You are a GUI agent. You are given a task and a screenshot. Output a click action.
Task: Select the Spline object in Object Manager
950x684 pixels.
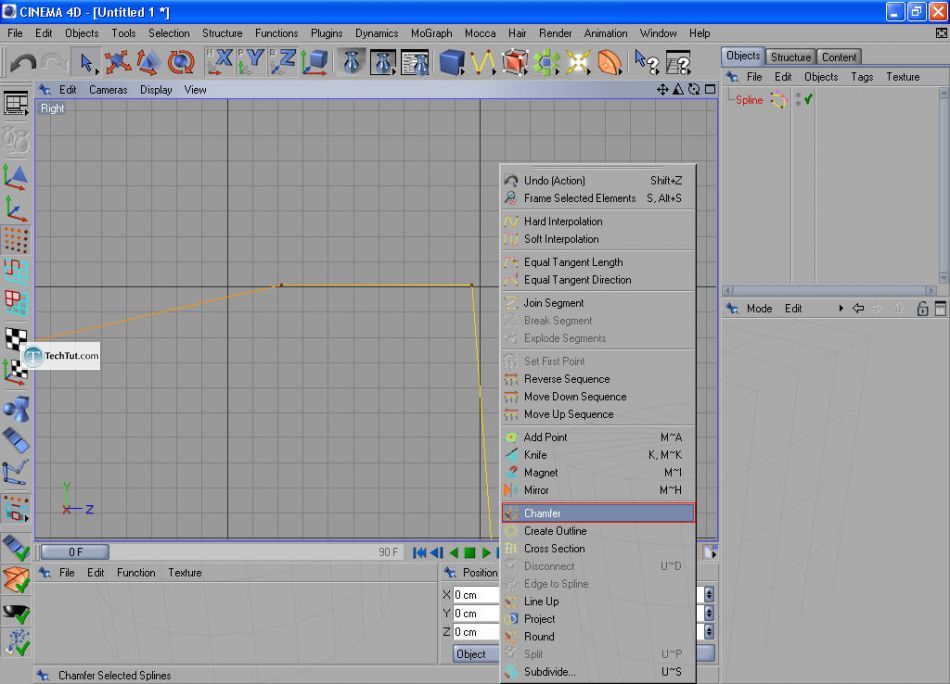click(749, 100)
